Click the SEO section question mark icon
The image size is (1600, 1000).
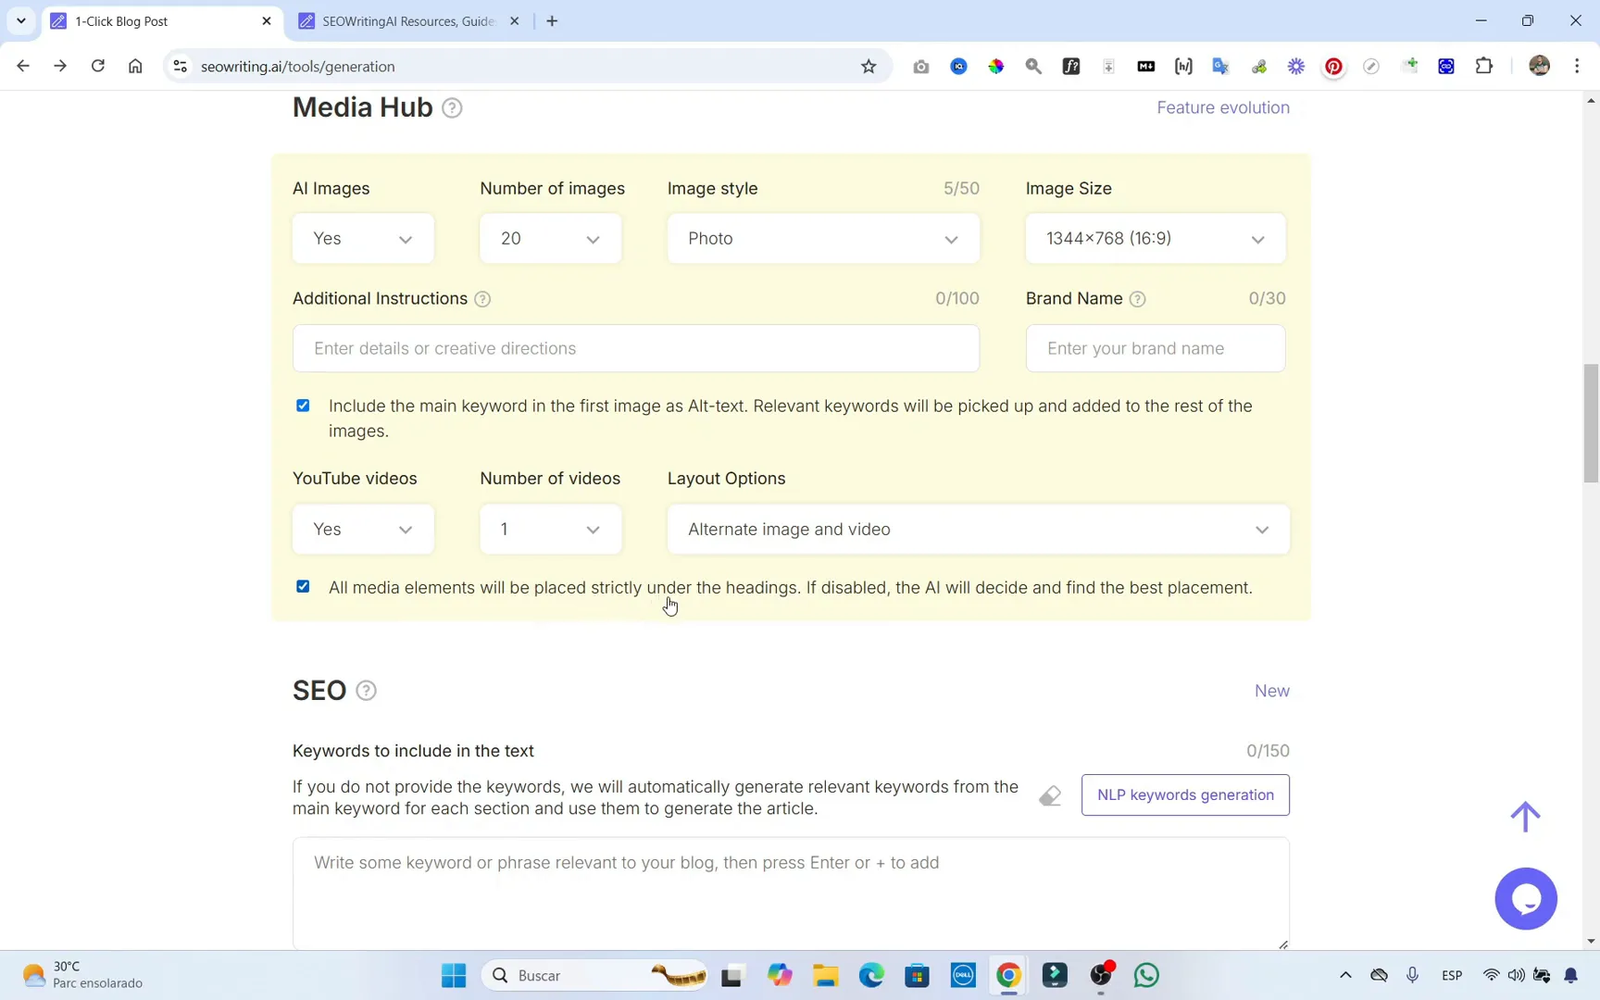[x=366, y=690]
